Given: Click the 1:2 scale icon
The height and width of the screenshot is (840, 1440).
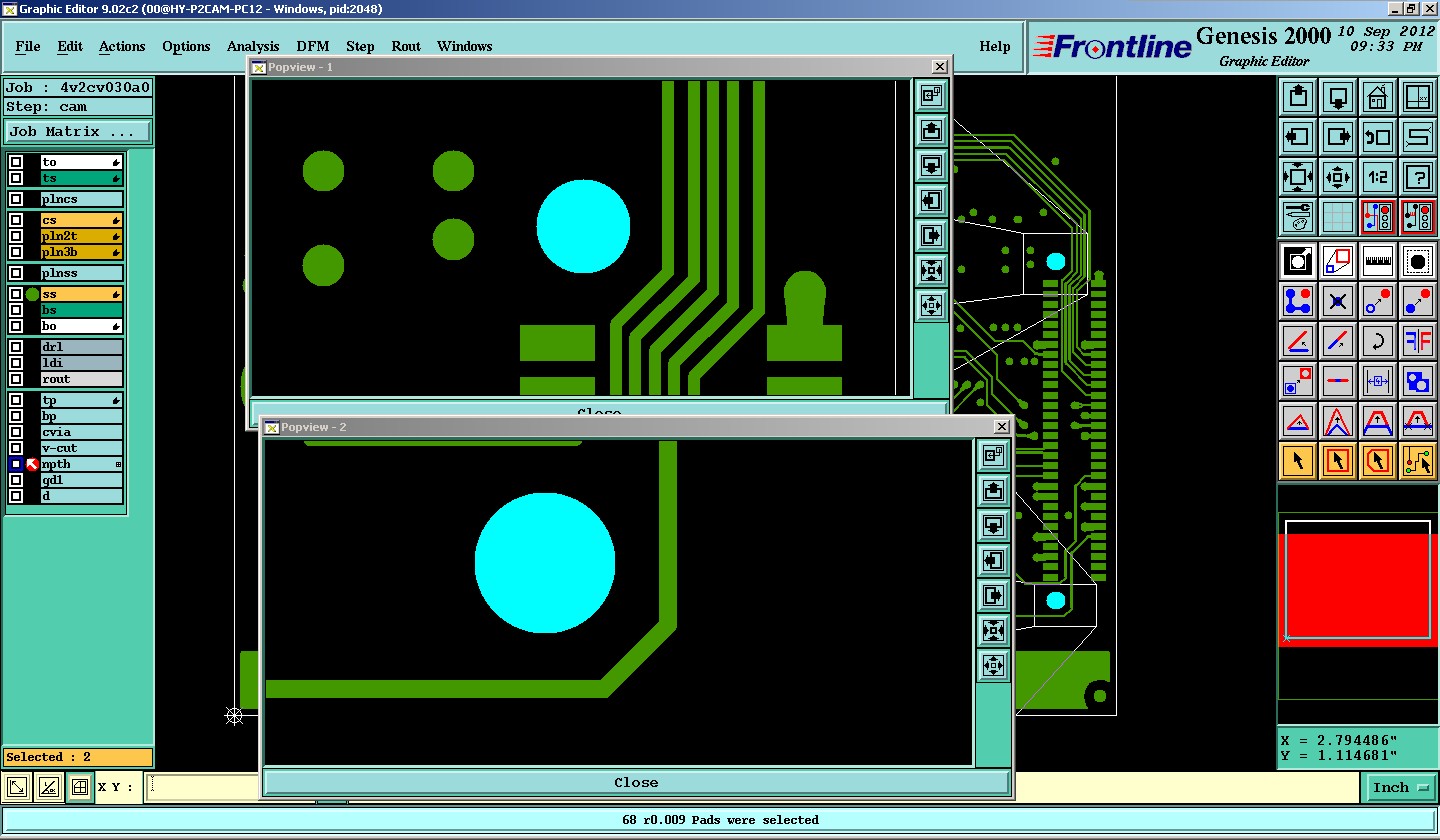Looking at the screenshot, I should [1378, 177].
